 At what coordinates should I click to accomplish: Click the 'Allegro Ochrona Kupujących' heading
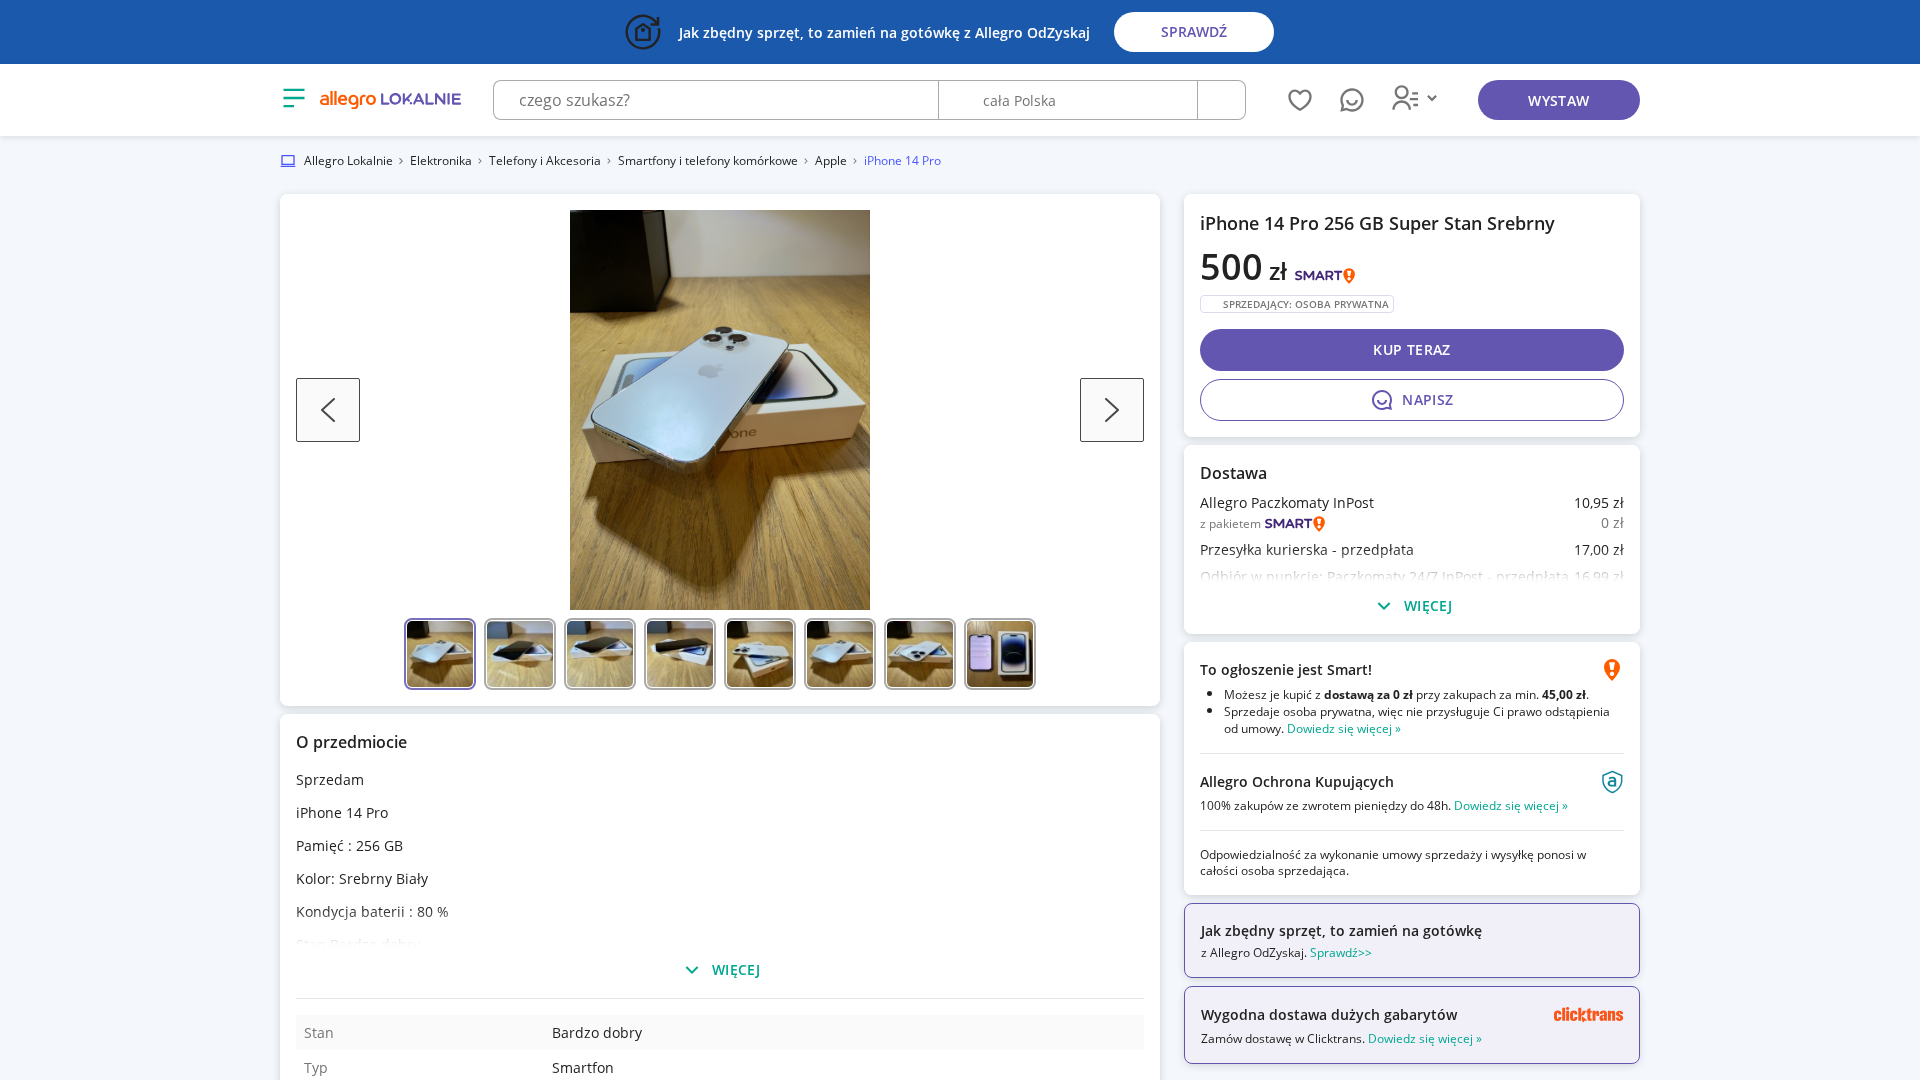pos(1297,782)
